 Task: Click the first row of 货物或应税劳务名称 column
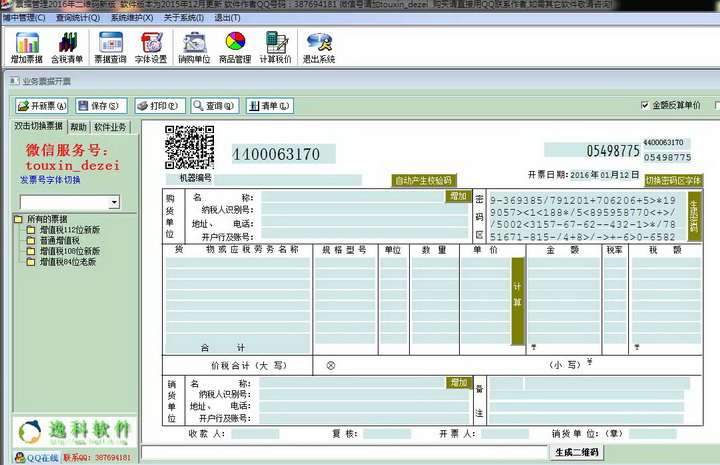pyautogui.click(x=237, y=263)
